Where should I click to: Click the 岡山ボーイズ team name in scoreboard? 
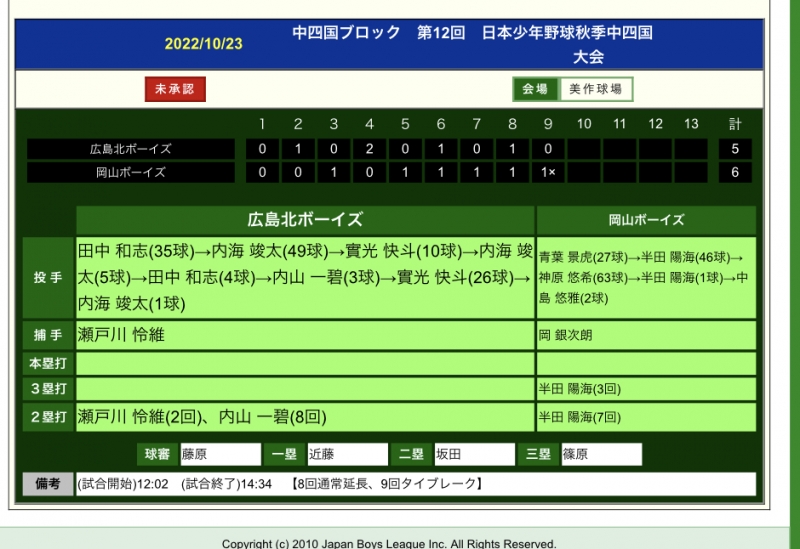(x=130, y=172)
